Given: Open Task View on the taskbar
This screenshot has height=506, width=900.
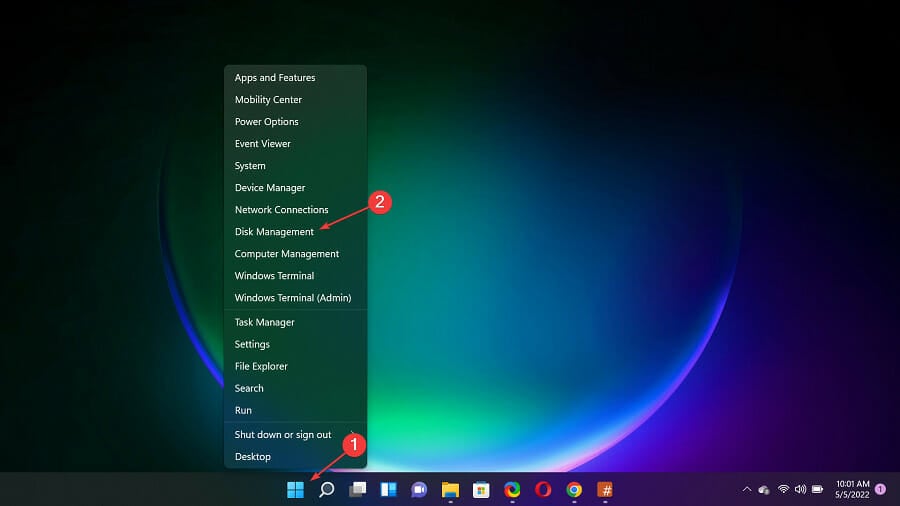Looking at the screenshot, I should point(358,489).
